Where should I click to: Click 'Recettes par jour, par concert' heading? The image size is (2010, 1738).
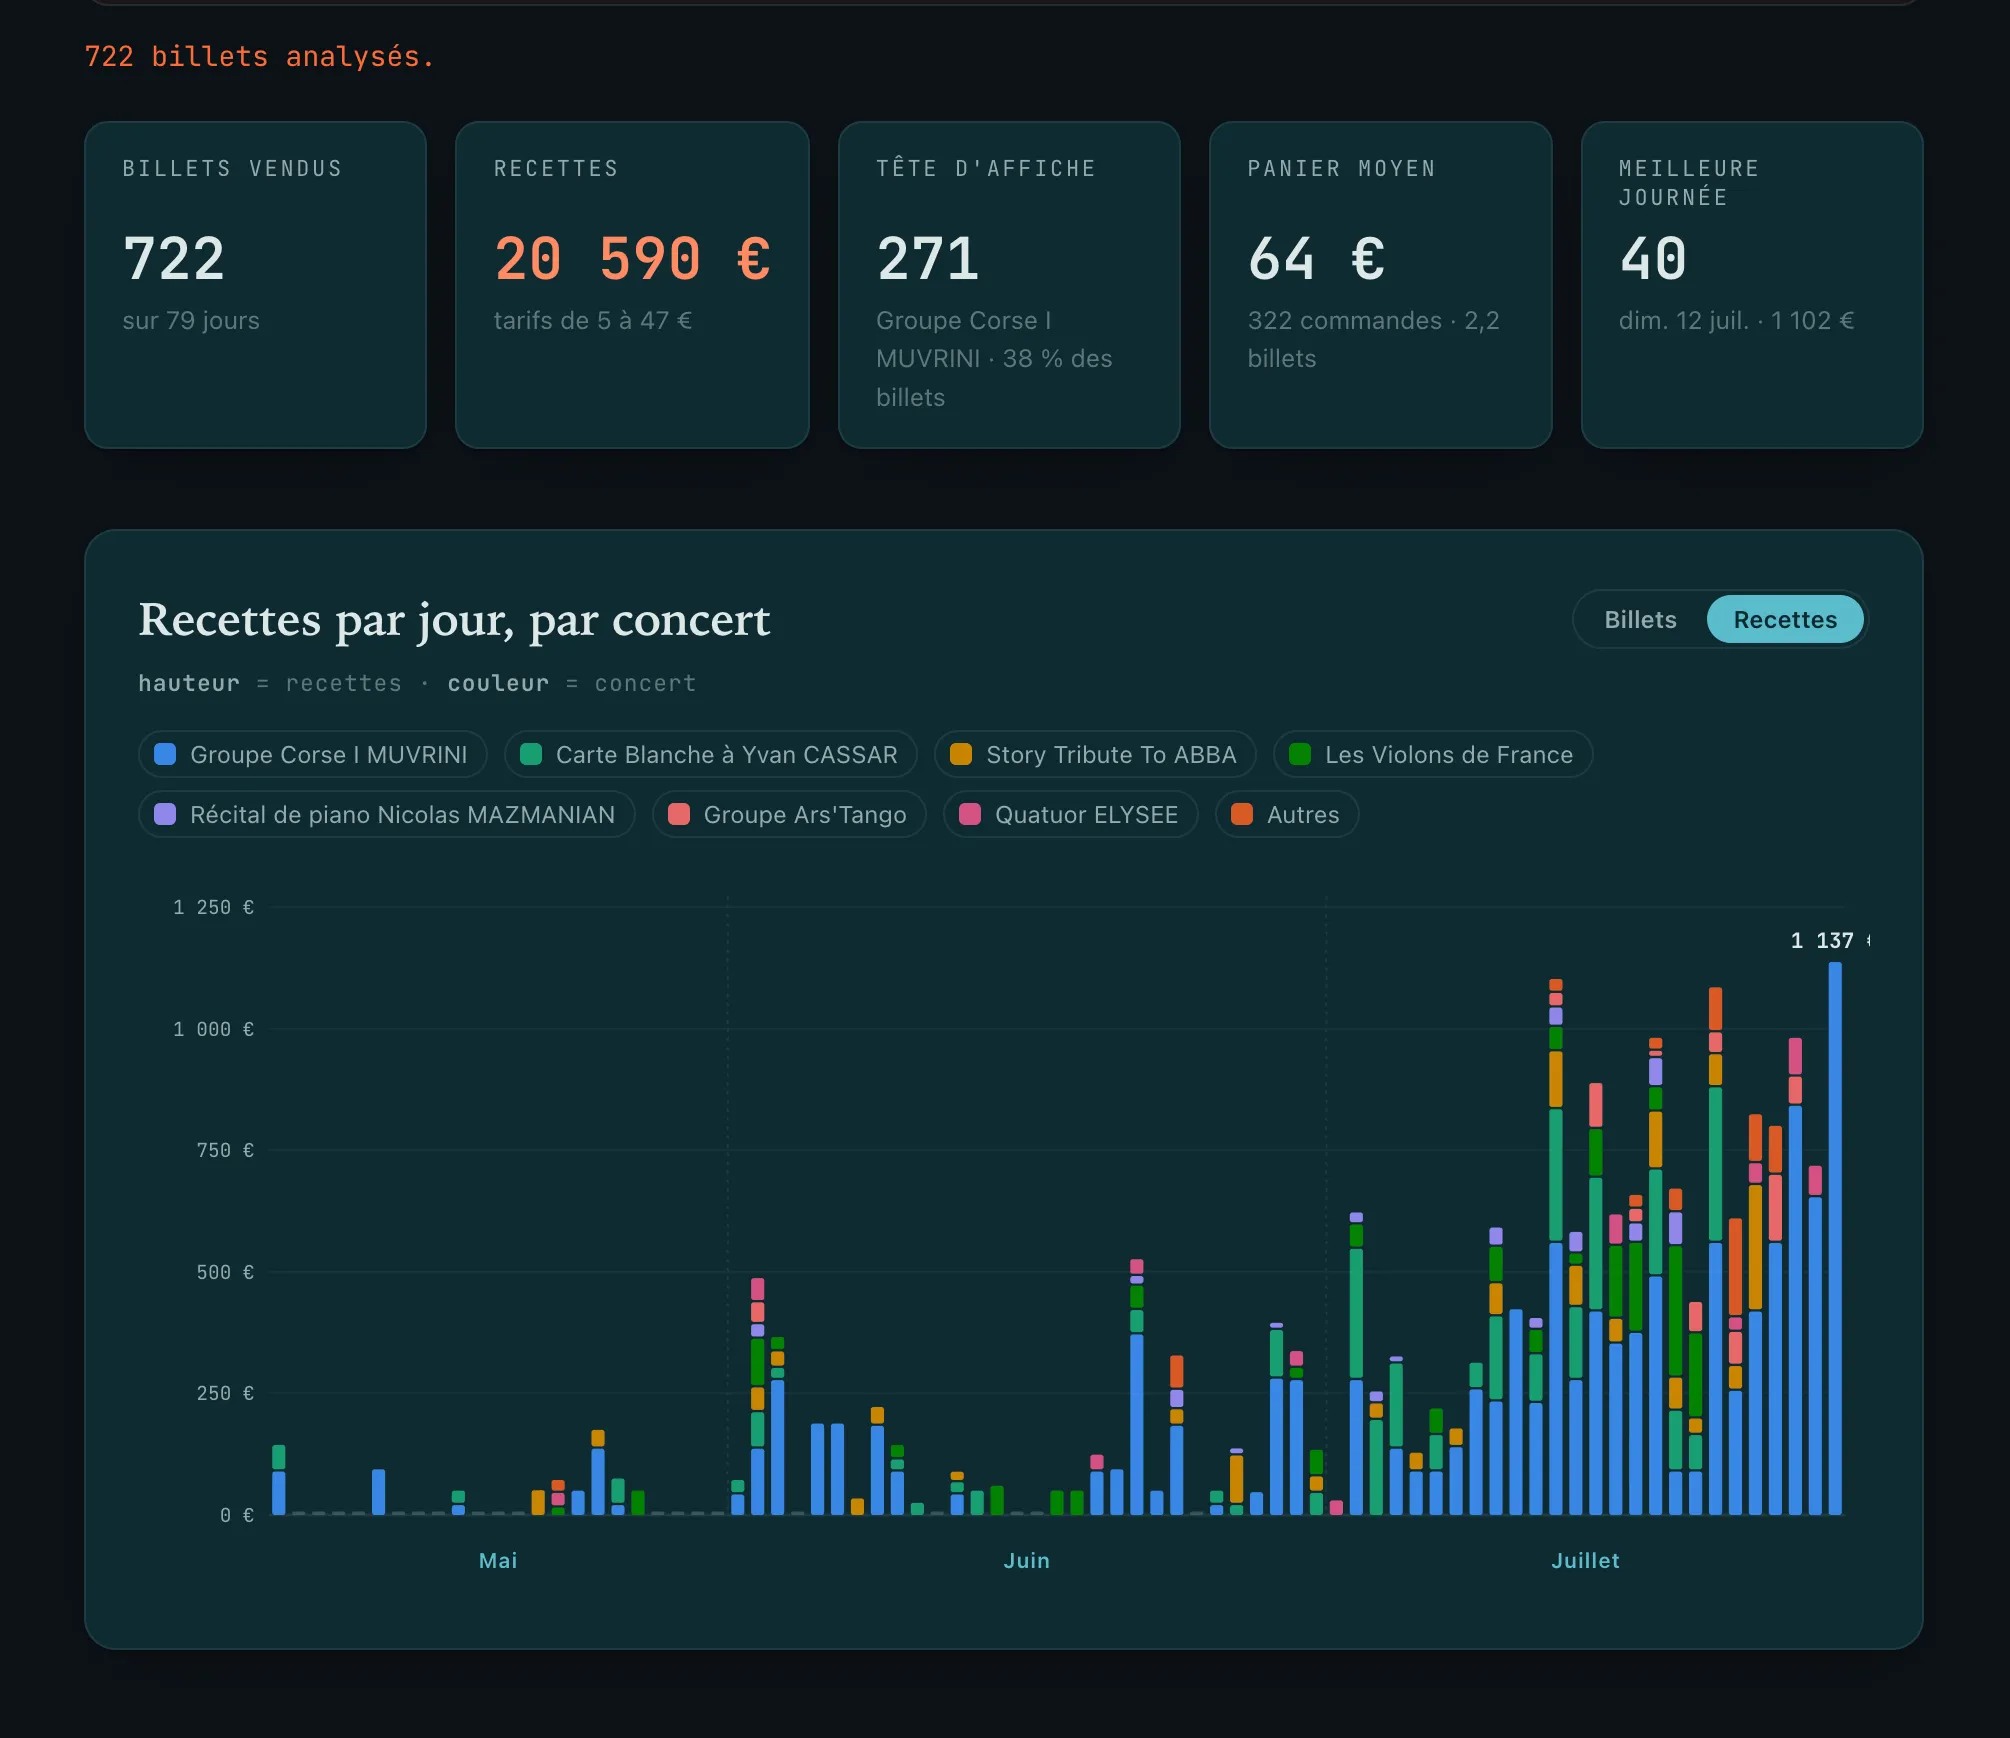tap(454, 620)
